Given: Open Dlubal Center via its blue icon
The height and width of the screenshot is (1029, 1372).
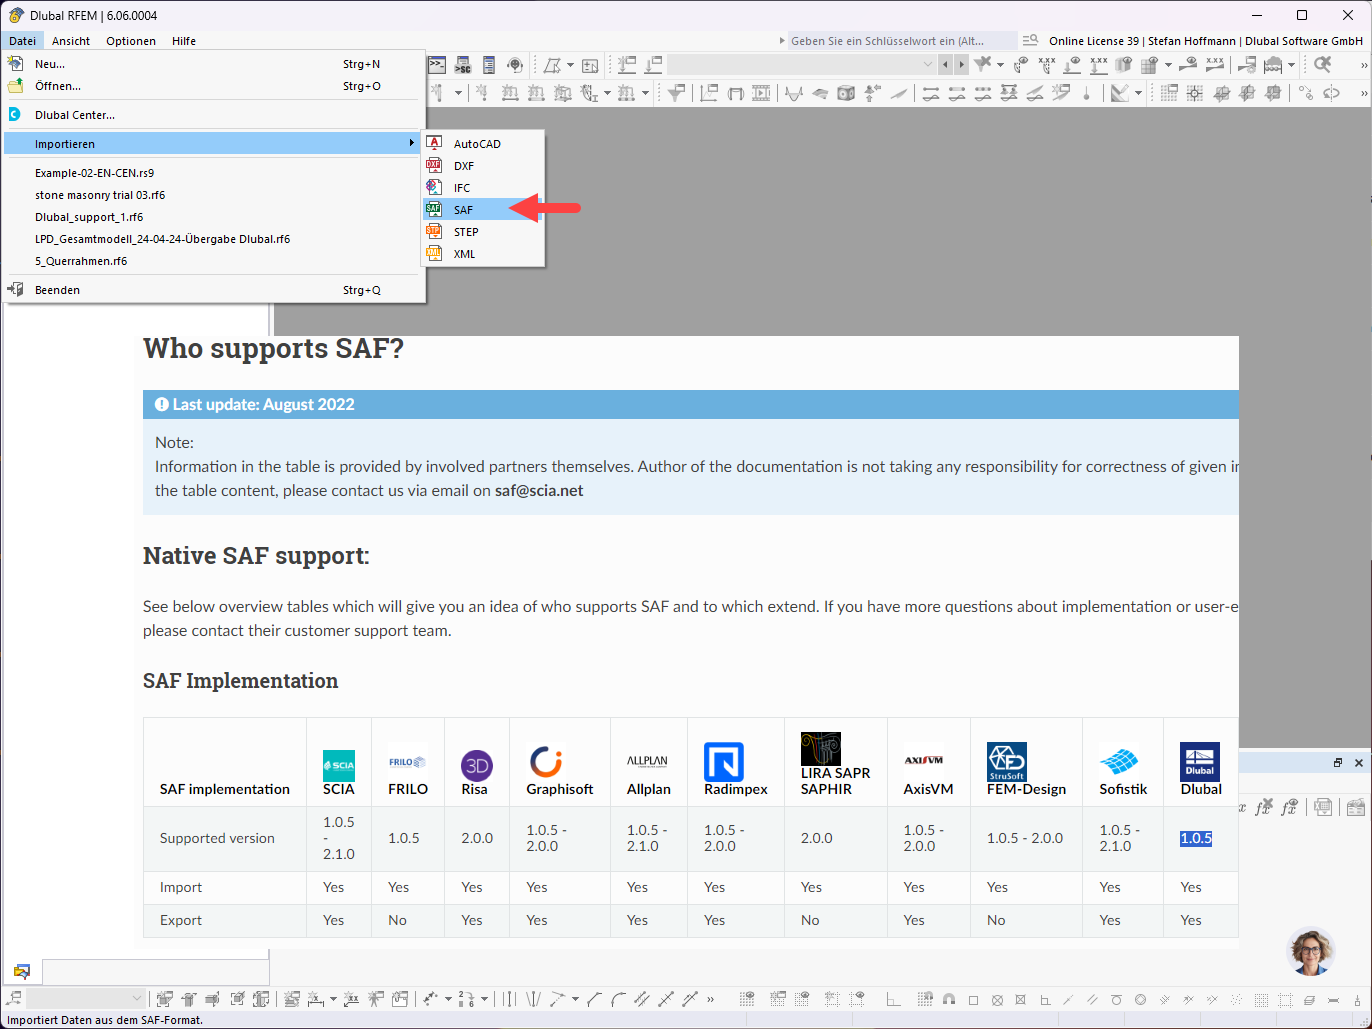Looking at the screenshot, I should [15, 114].
